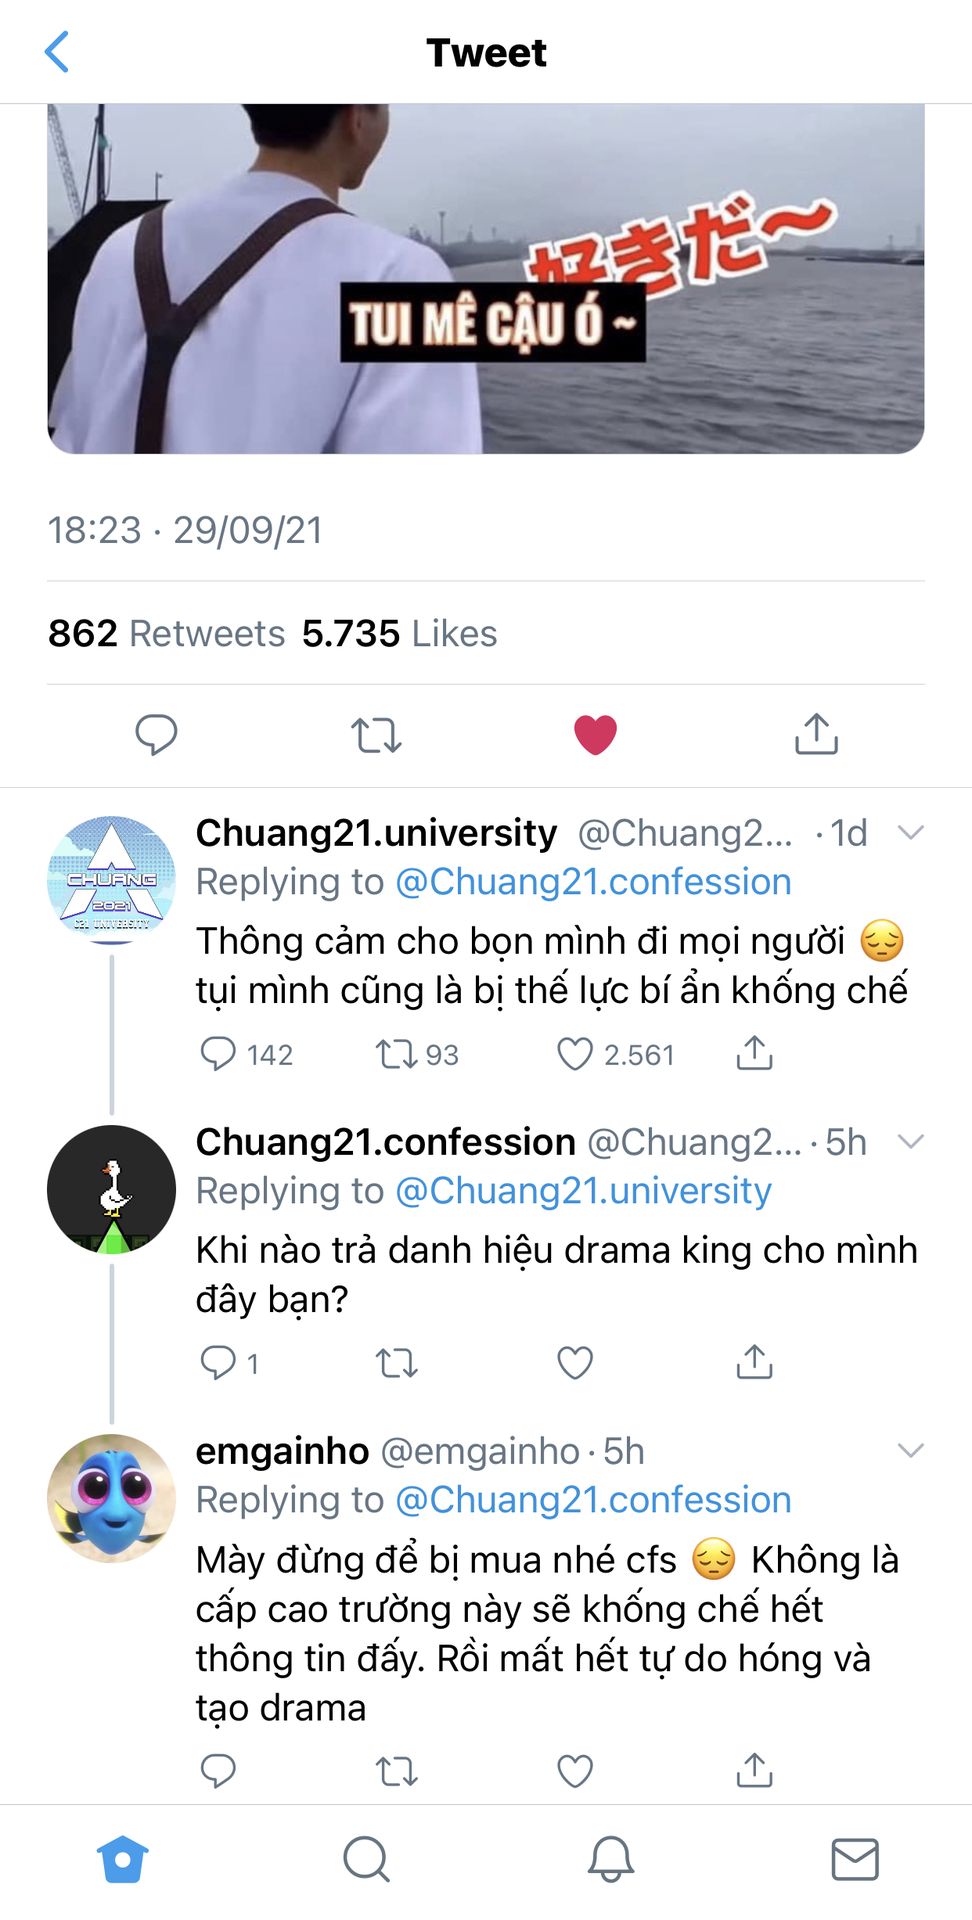
Task: Open the dropdown on Chuang21.confession's reply
Action: coord(910,1142)
